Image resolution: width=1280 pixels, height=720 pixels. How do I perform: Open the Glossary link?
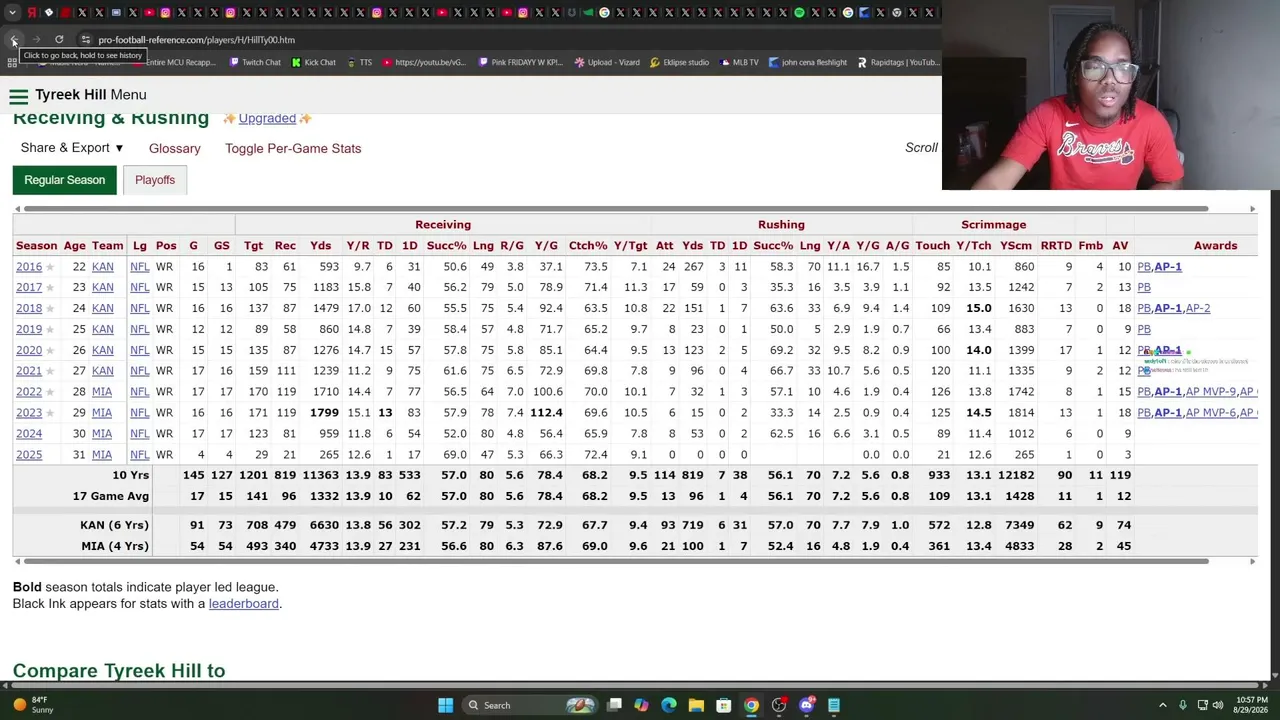[x=175, y=148]
